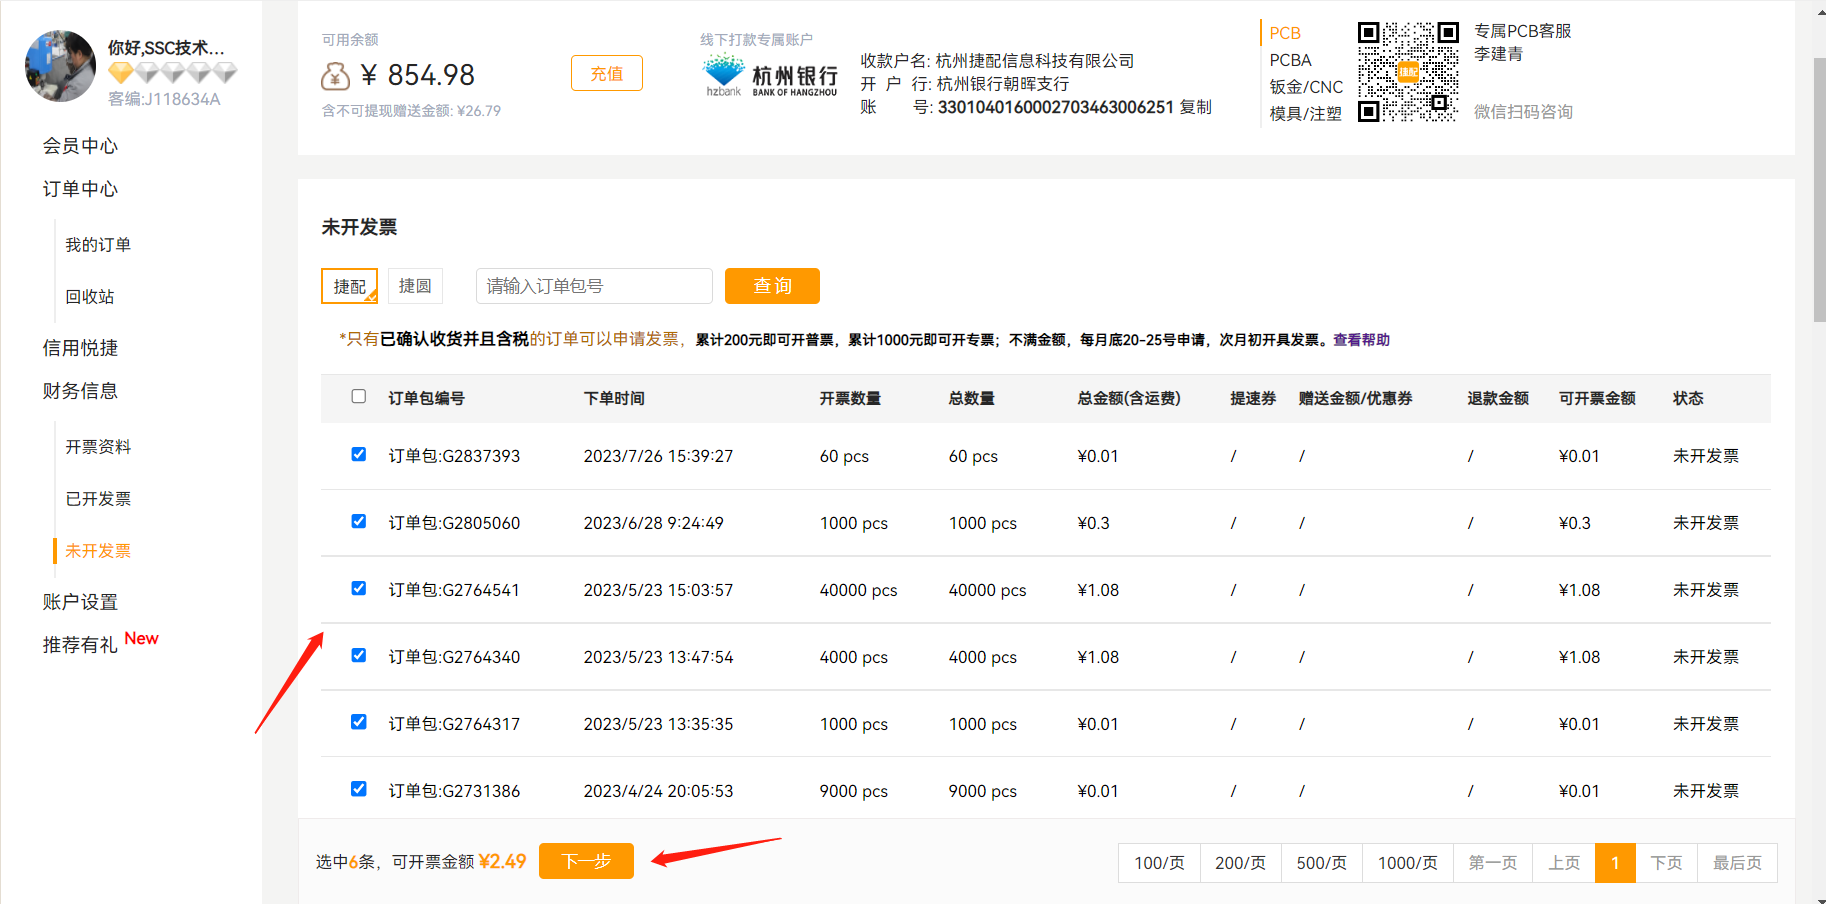This screenshot has width=1826, height=904.
Task: Collapse the 财务信息 sidebar section
Action: coord(80,391)
